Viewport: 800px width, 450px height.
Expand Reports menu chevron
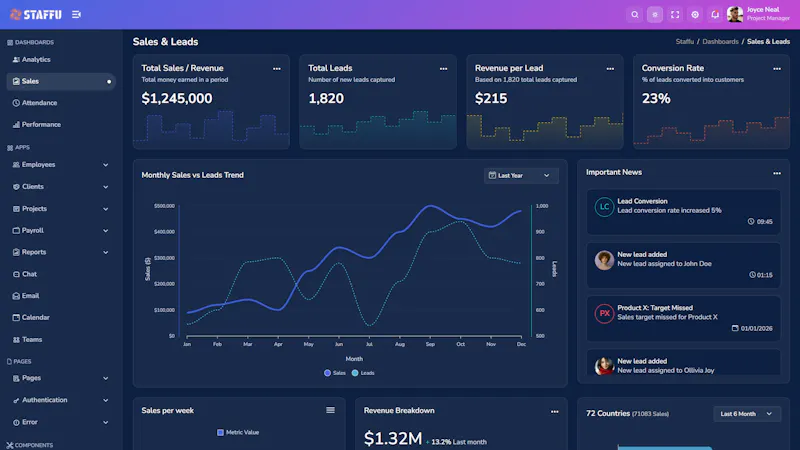point(106,252)
